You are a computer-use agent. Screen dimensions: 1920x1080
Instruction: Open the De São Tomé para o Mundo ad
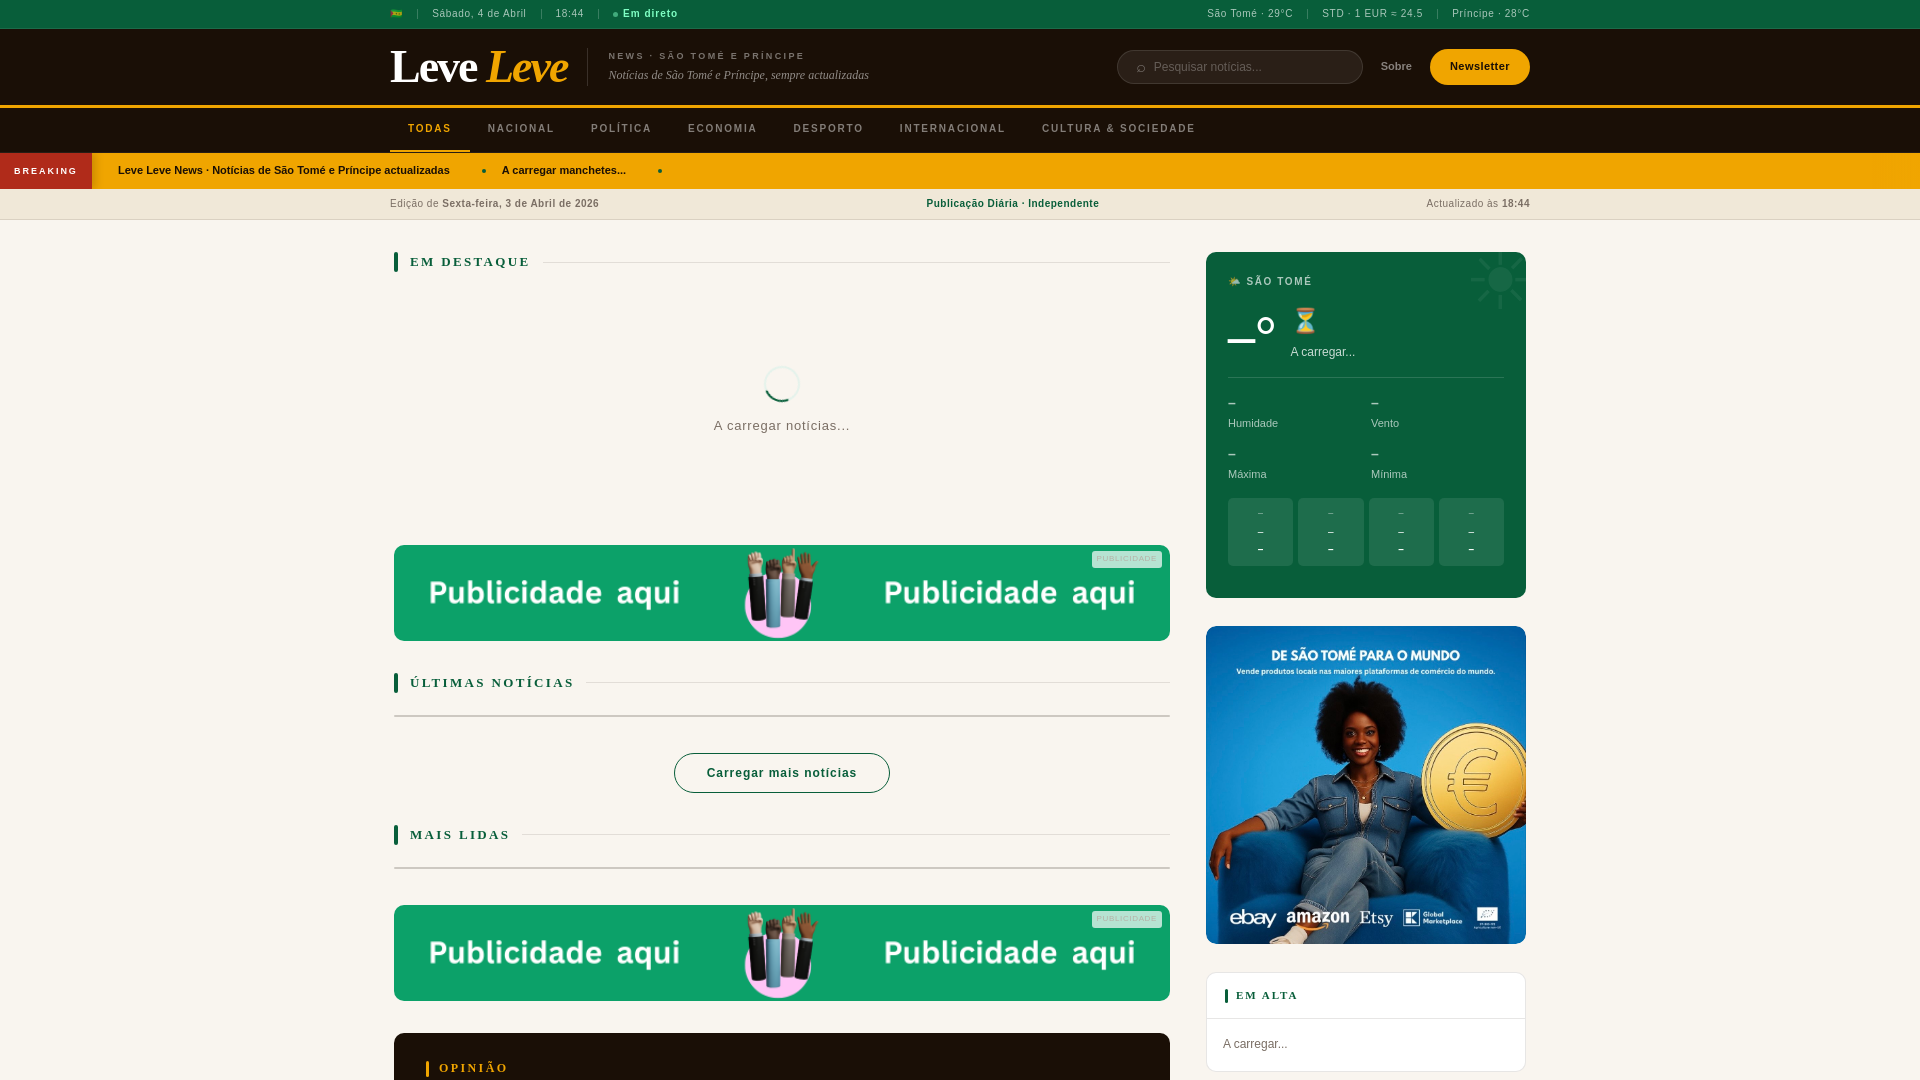tap(1366, 785)
